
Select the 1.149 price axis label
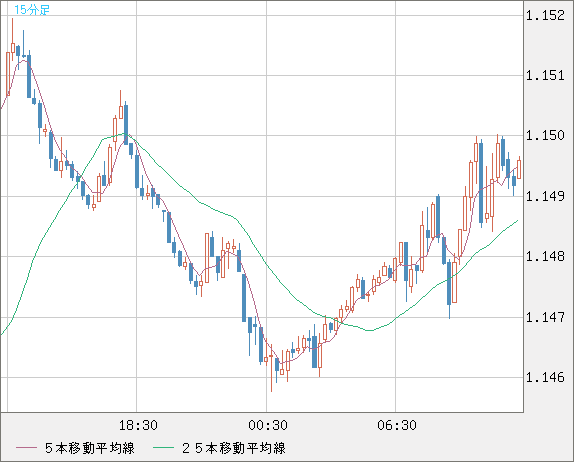click(x=545, y=196)
